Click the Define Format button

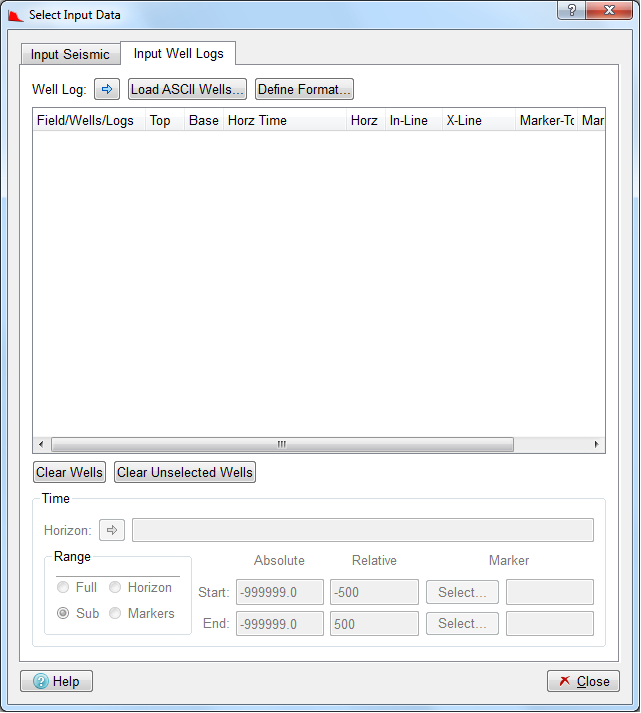coord(304,89)
